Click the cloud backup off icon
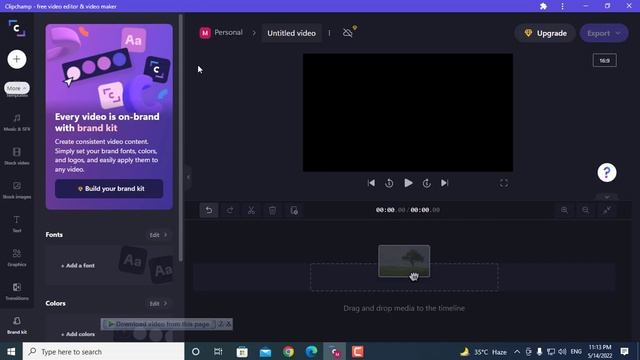 348,33
